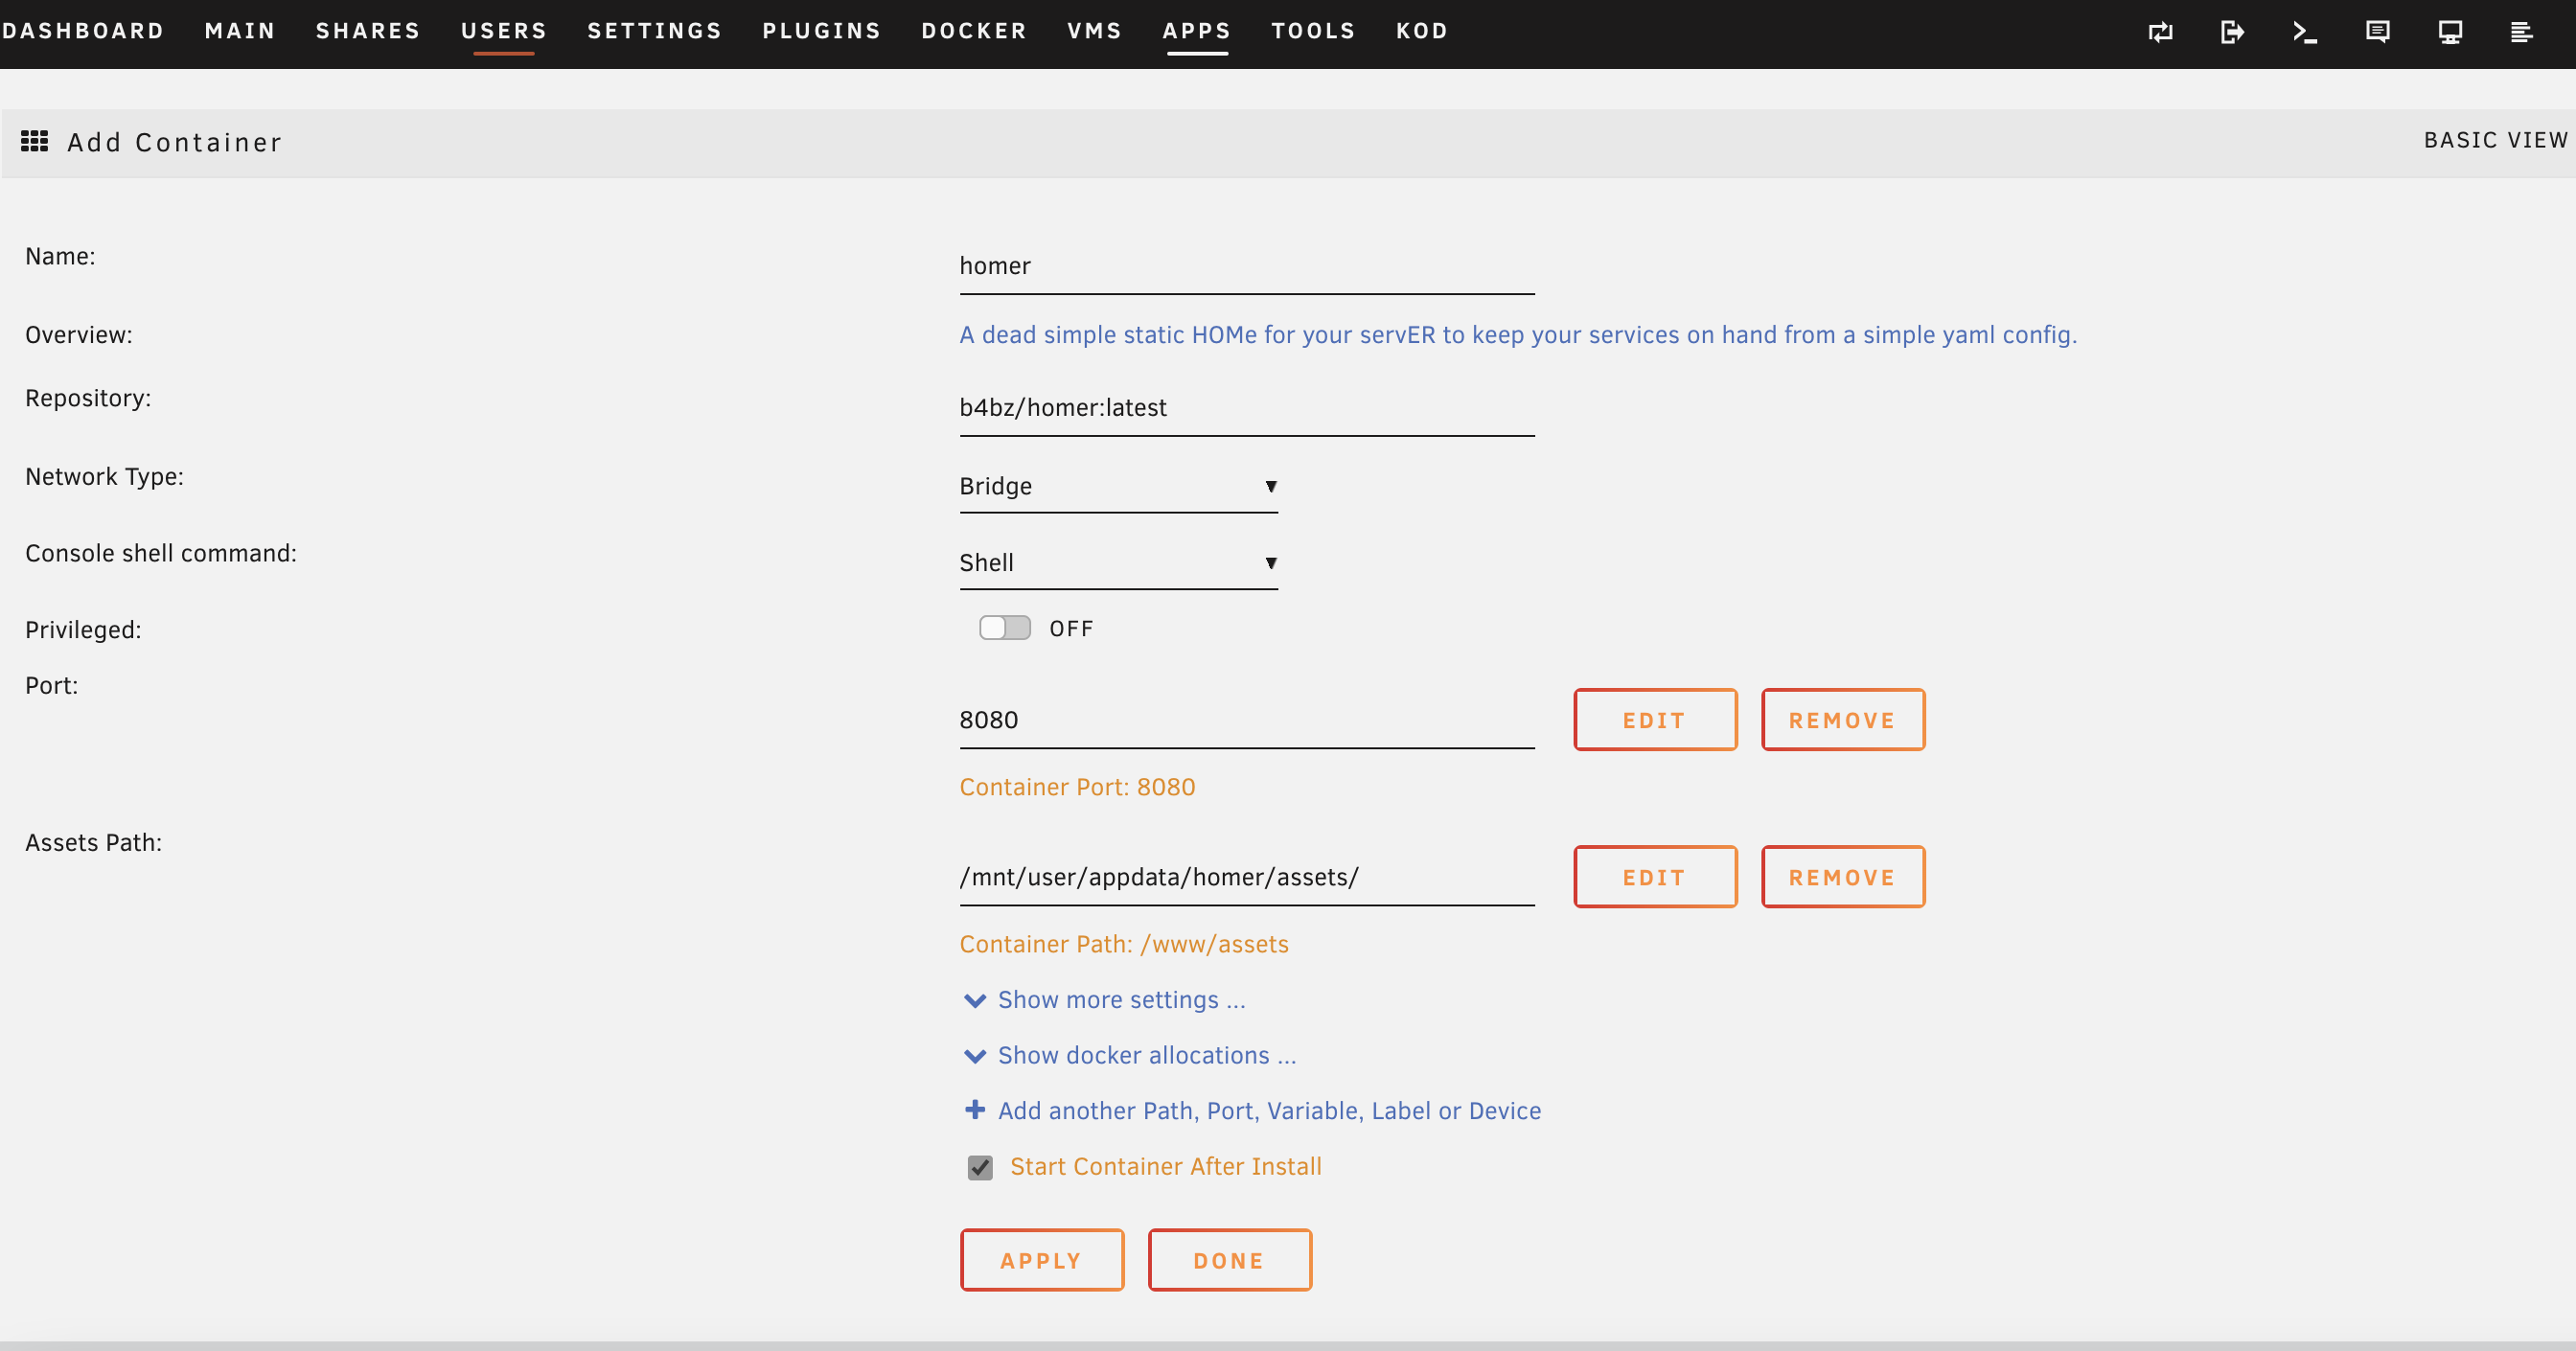Open the log lines icon at top right
This screenshot has height=1351, width=2576.
(x=2521, y=32)
